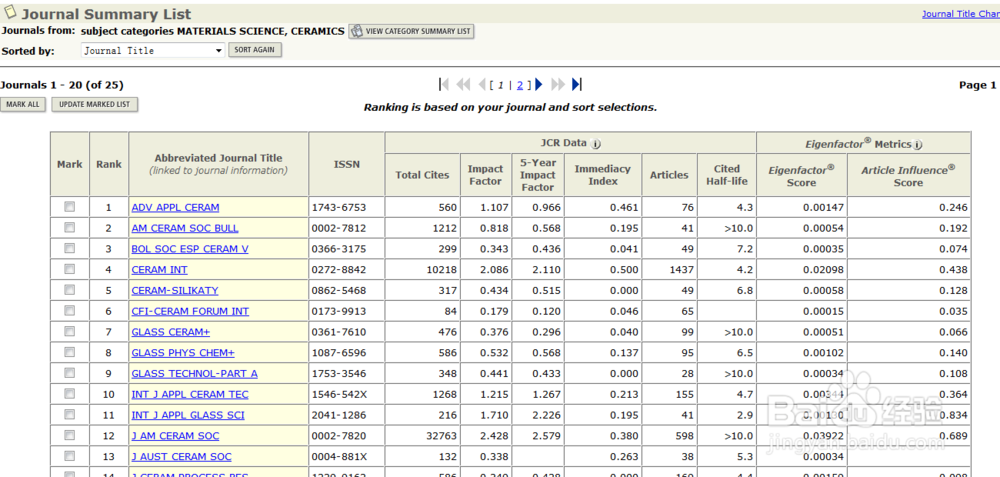Click total cites value 10218
The image size is (1000, 477).
click(441, 270)
